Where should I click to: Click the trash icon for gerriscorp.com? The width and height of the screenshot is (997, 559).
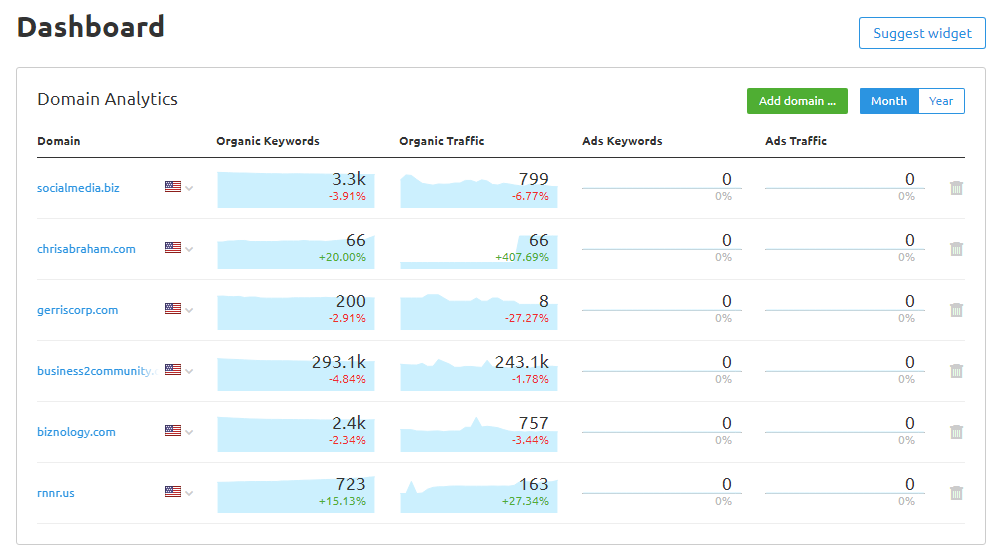pyautogui.click(x=956, y=310)
